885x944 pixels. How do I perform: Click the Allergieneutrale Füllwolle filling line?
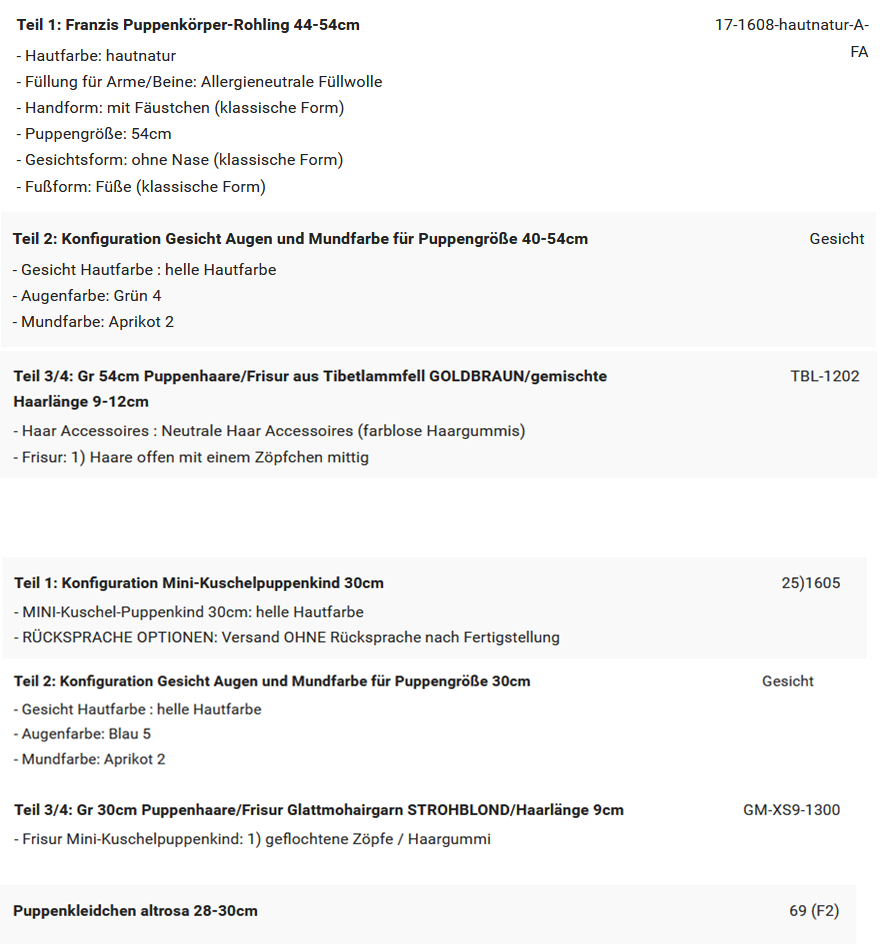coord(199,82)
